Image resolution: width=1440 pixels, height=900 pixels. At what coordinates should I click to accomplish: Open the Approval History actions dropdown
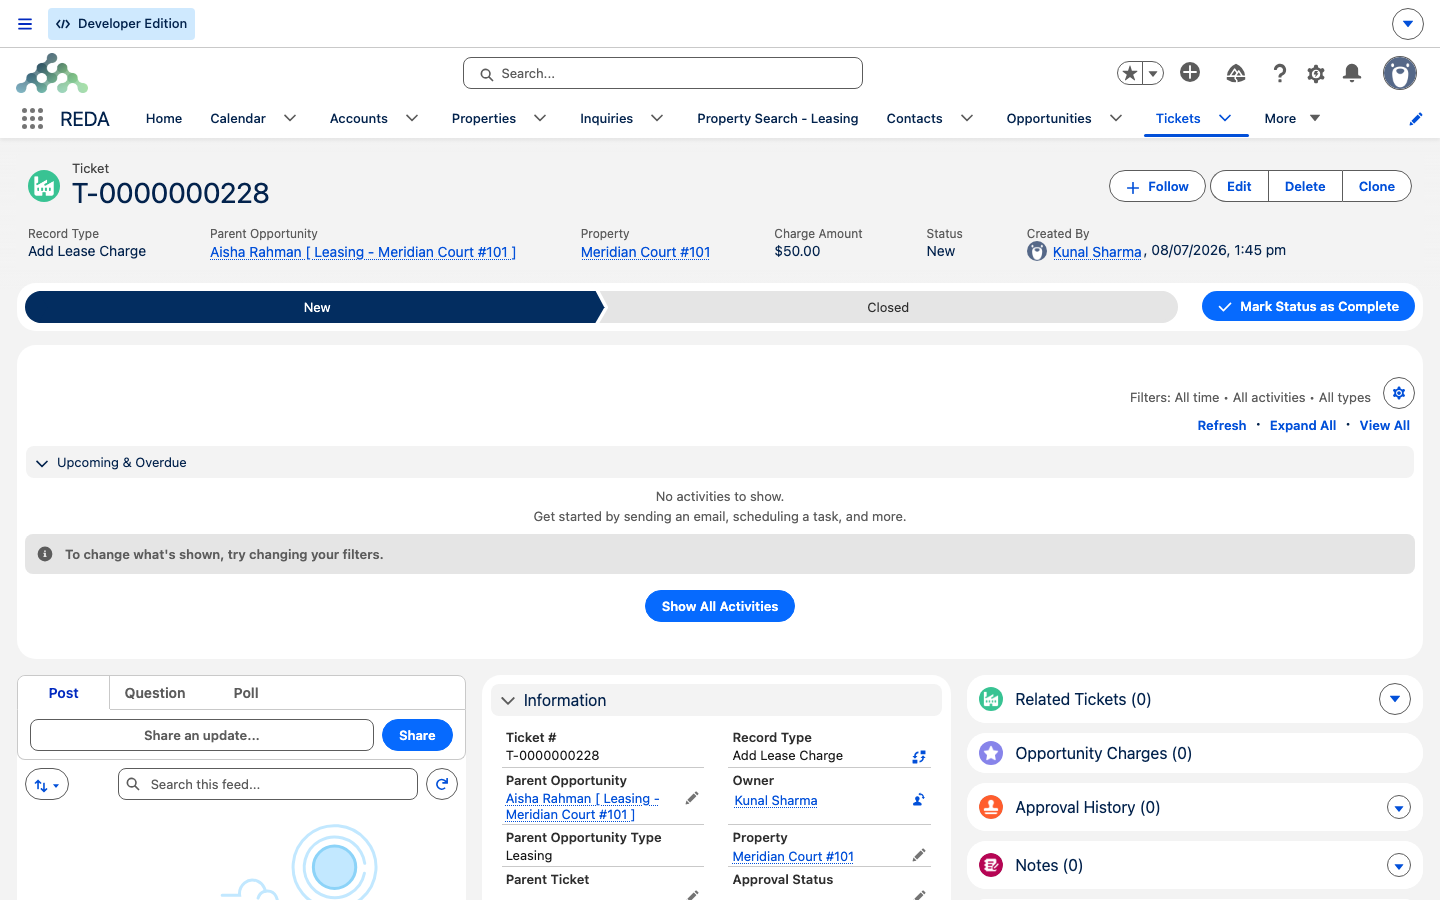(x=1399, y=808)
